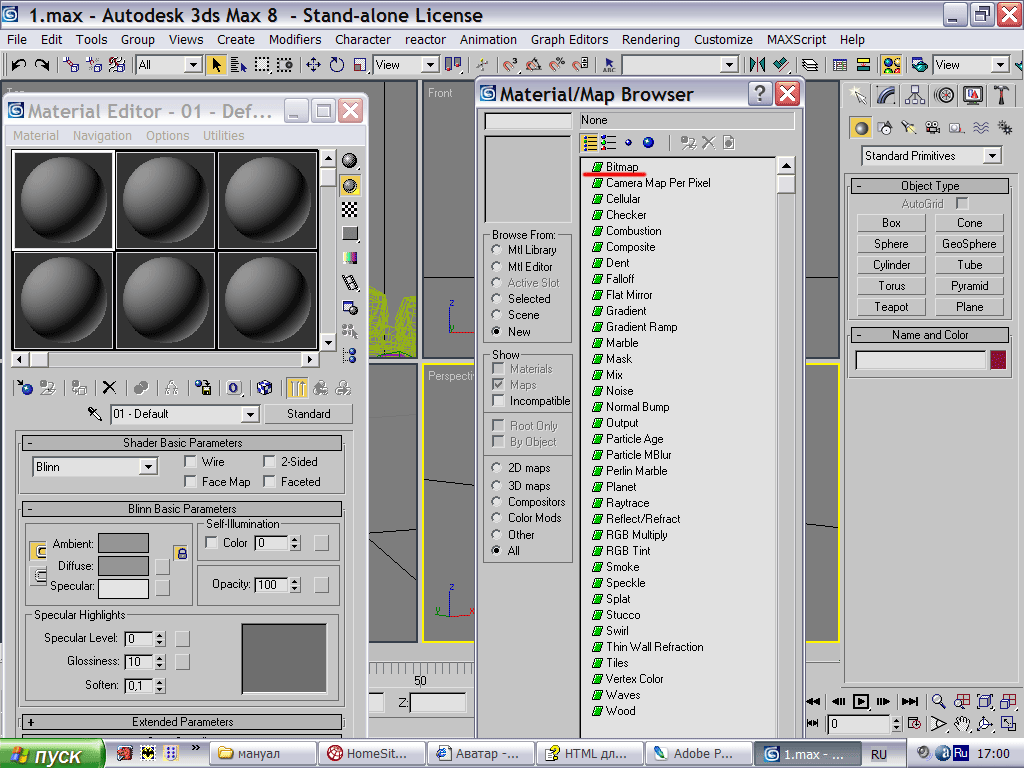The width and height of the screenshot is (1024, 768).
Task: Choose the Select and Rotate tool
Action: coord(336,65)
